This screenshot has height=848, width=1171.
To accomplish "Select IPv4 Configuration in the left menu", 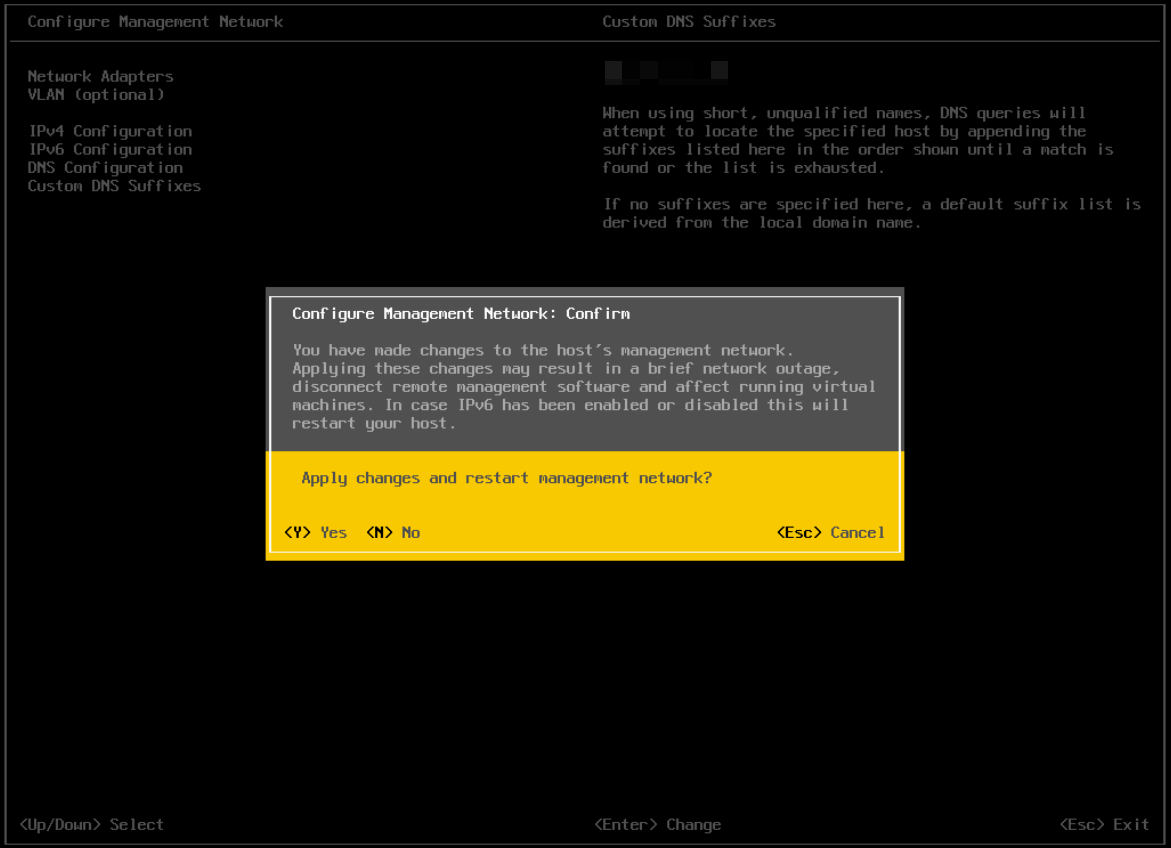I will click(110, 131).
